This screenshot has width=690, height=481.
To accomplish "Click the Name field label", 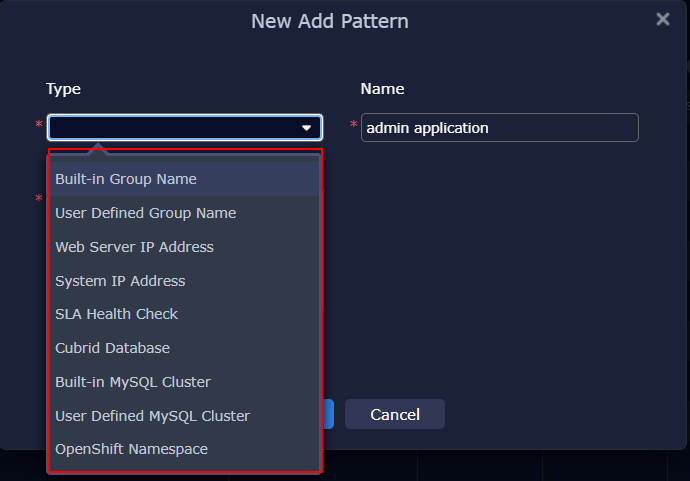I will coord(382,89).
